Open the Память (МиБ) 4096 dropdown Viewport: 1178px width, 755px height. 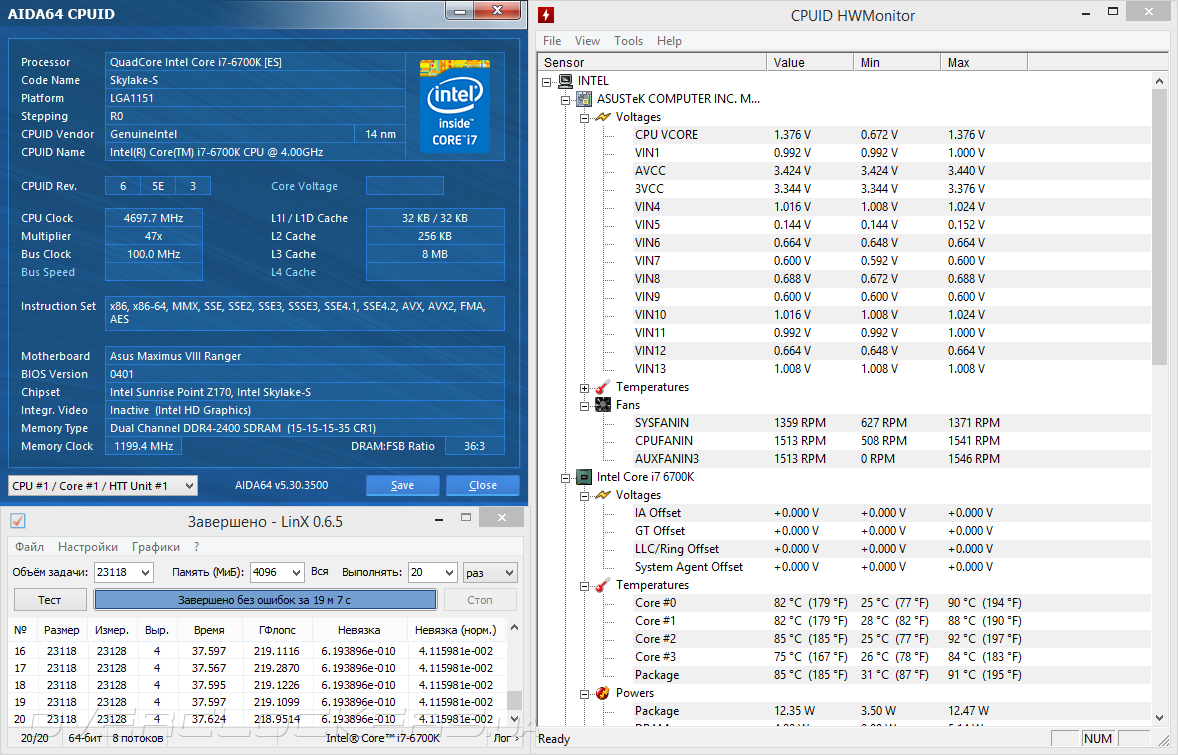(294, 573)
